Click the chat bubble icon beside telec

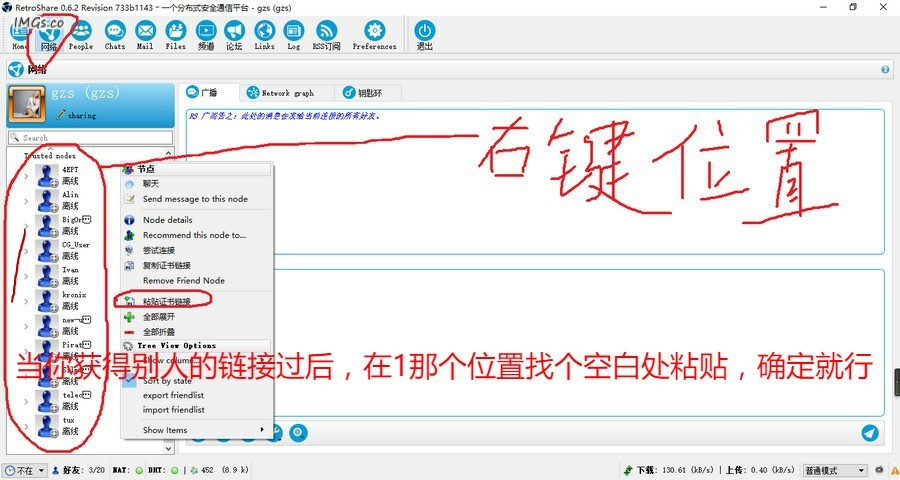(87, 395)
